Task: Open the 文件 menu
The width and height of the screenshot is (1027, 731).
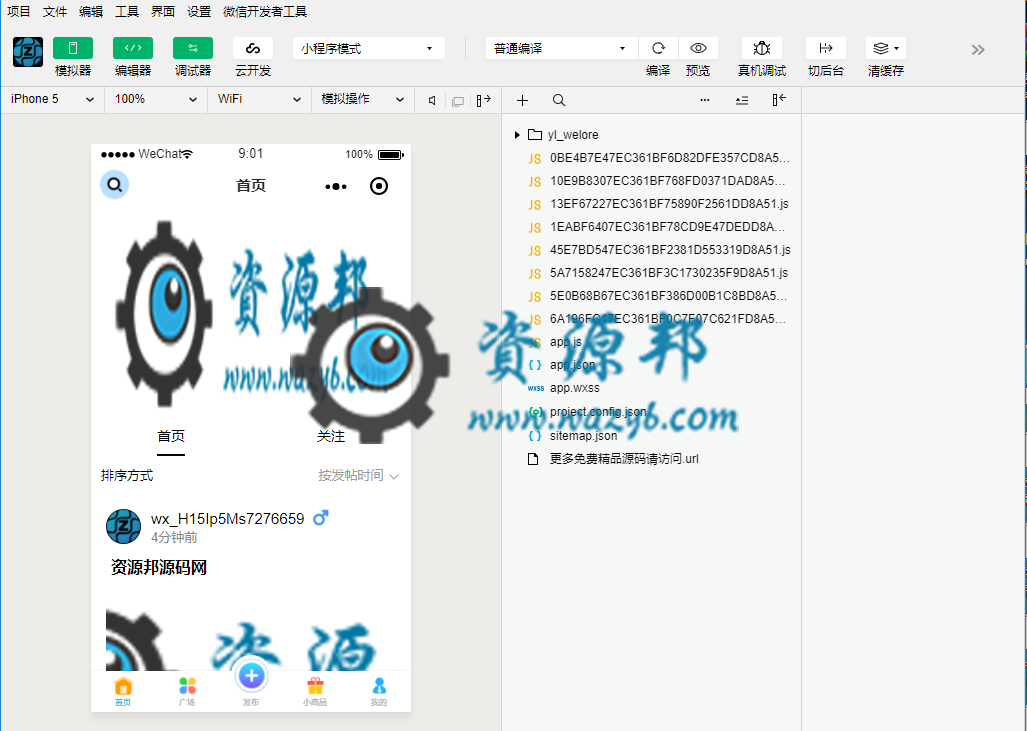Action: pyautogui.click(x=55, y=11)
